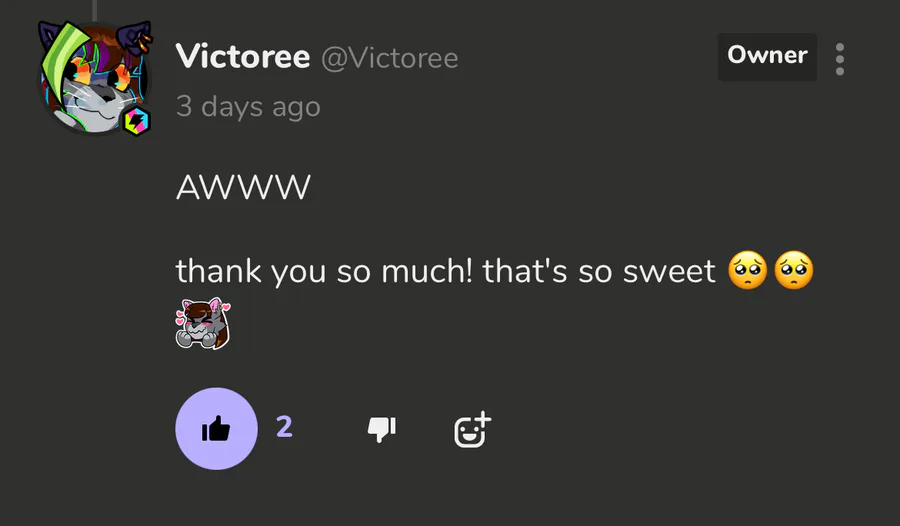This screenshot has height=526, width=900.
Task: Click the second pleading face emoji
Action: pyautogui.click(x=794, y=270)
